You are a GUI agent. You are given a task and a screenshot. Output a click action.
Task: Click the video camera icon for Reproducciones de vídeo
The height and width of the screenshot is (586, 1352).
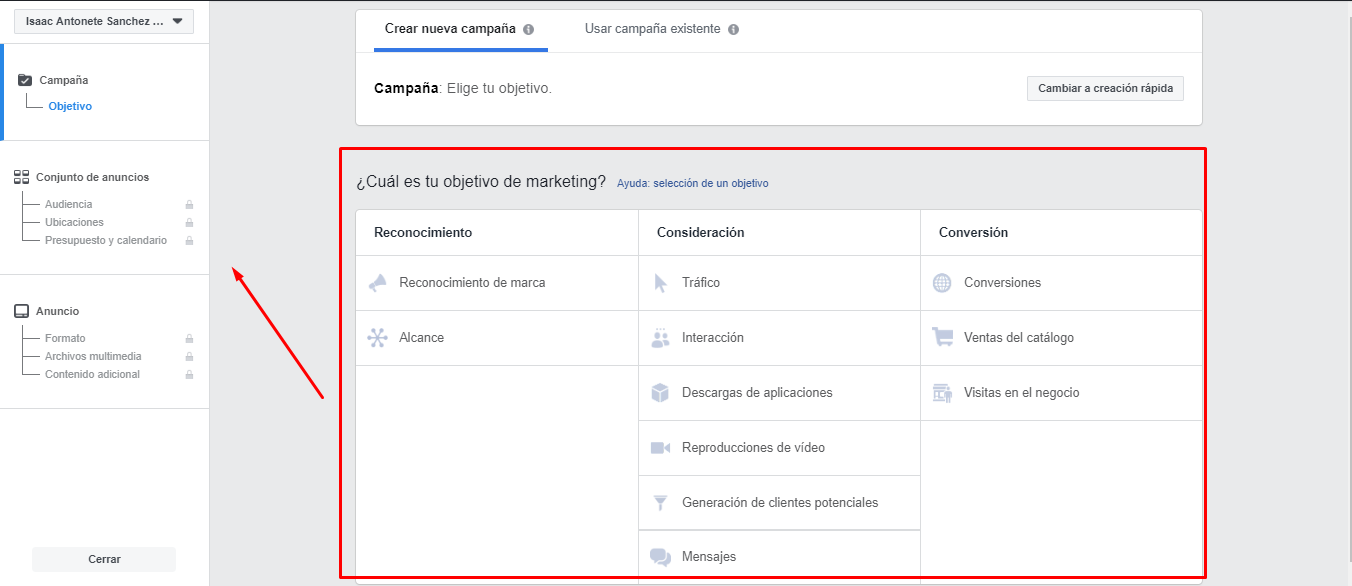pyautogui.click(x=660, y=448)
